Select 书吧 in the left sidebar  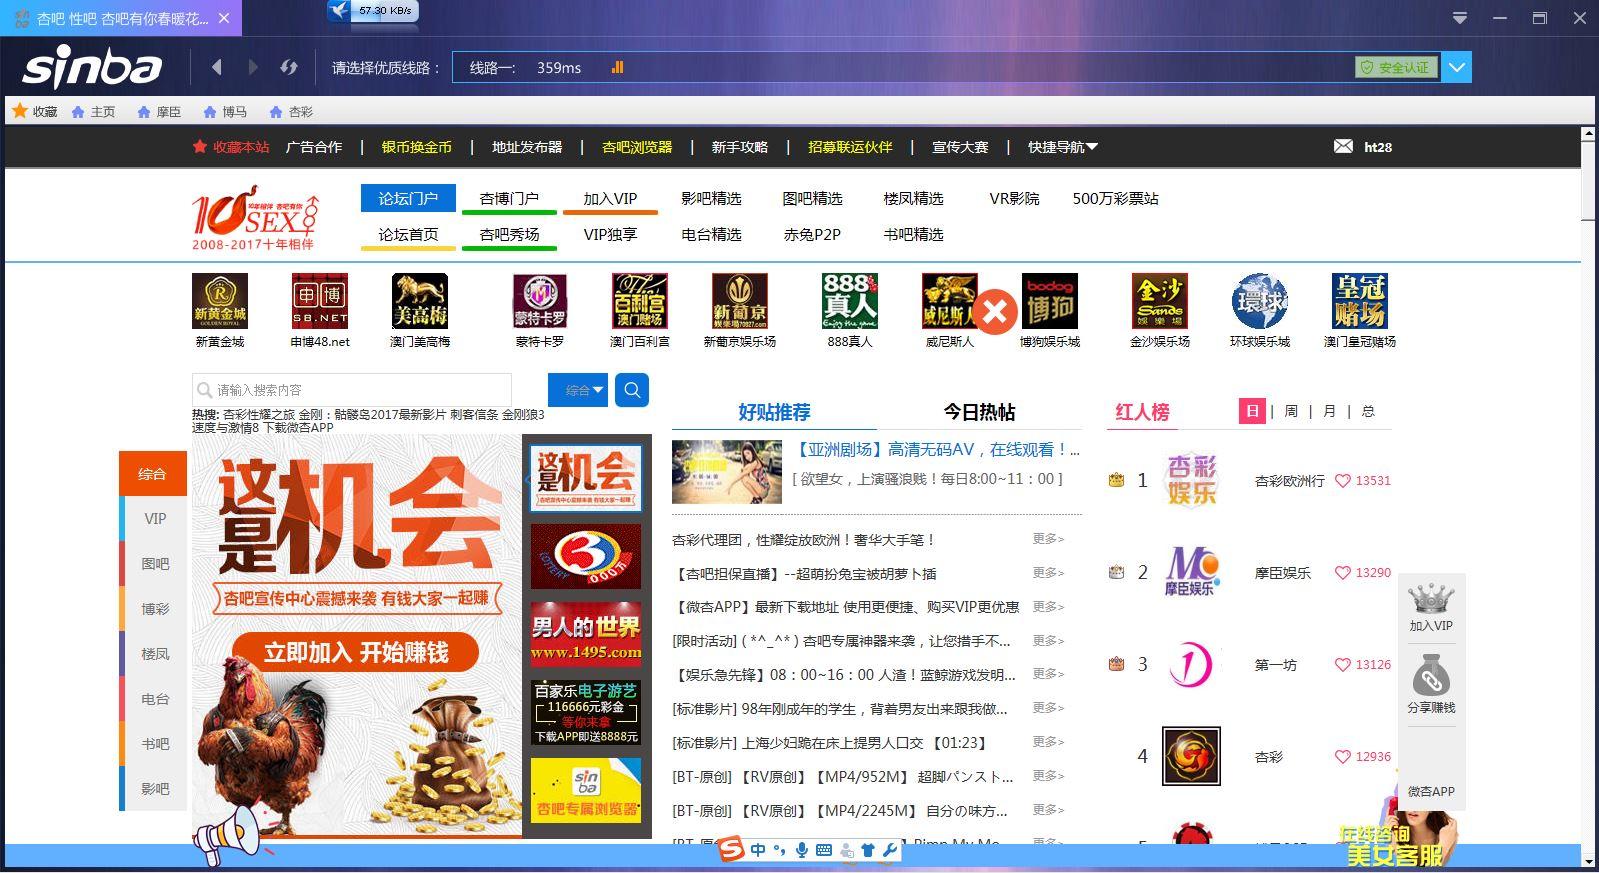click(x=155, y=744)
